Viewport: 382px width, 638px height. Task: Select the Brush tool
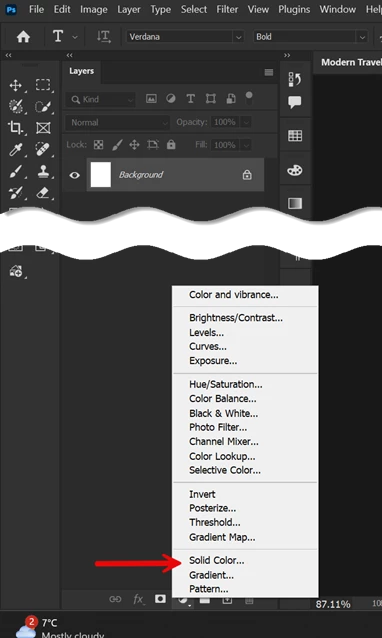(15, 172)
